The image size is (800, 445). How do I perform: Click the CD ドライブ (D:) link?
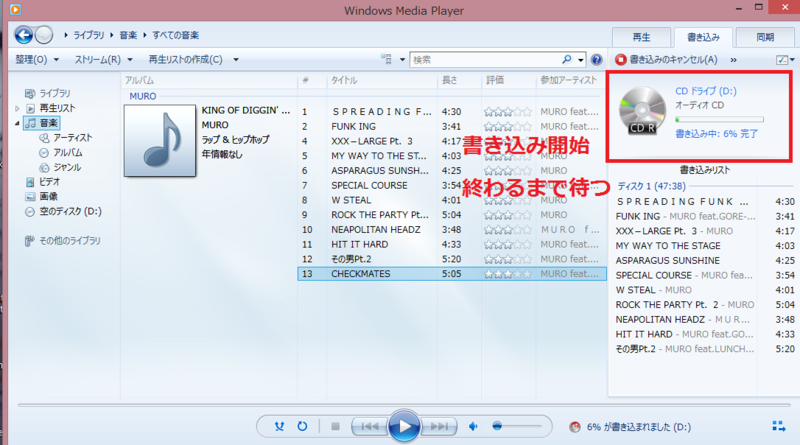point(706,91)
